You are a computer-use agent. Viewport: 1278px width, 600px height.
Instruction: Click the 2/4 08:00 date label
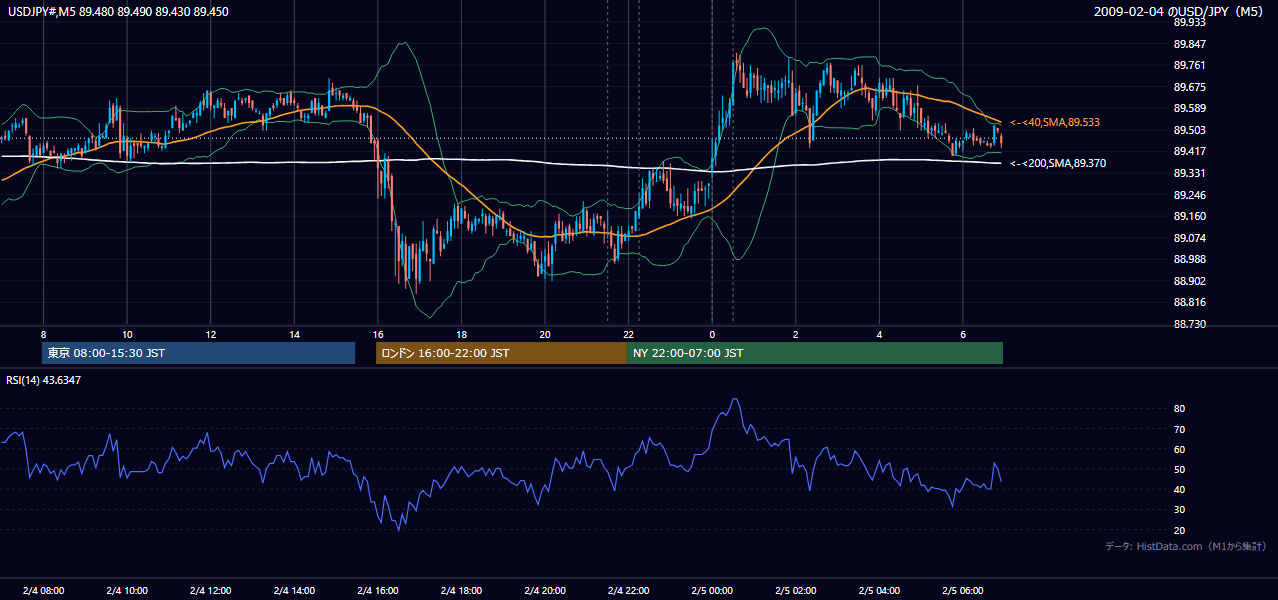[43, 590]
